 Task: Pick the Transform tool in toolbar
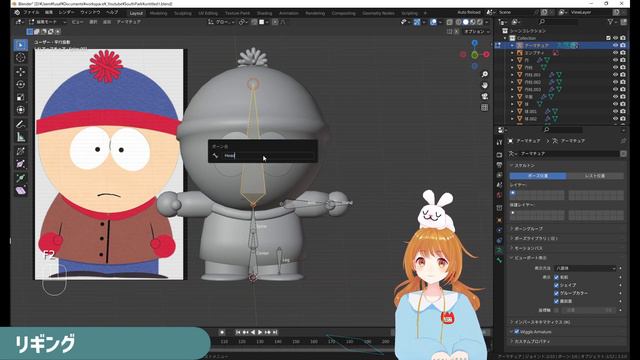point(20,110)
